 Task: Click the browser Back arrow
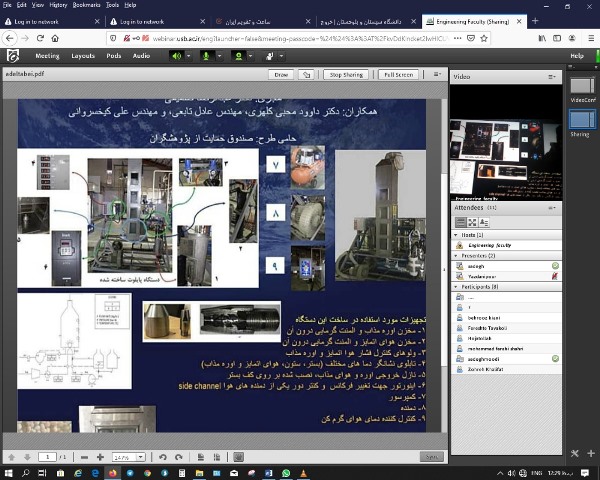click(x=10, y=38)
